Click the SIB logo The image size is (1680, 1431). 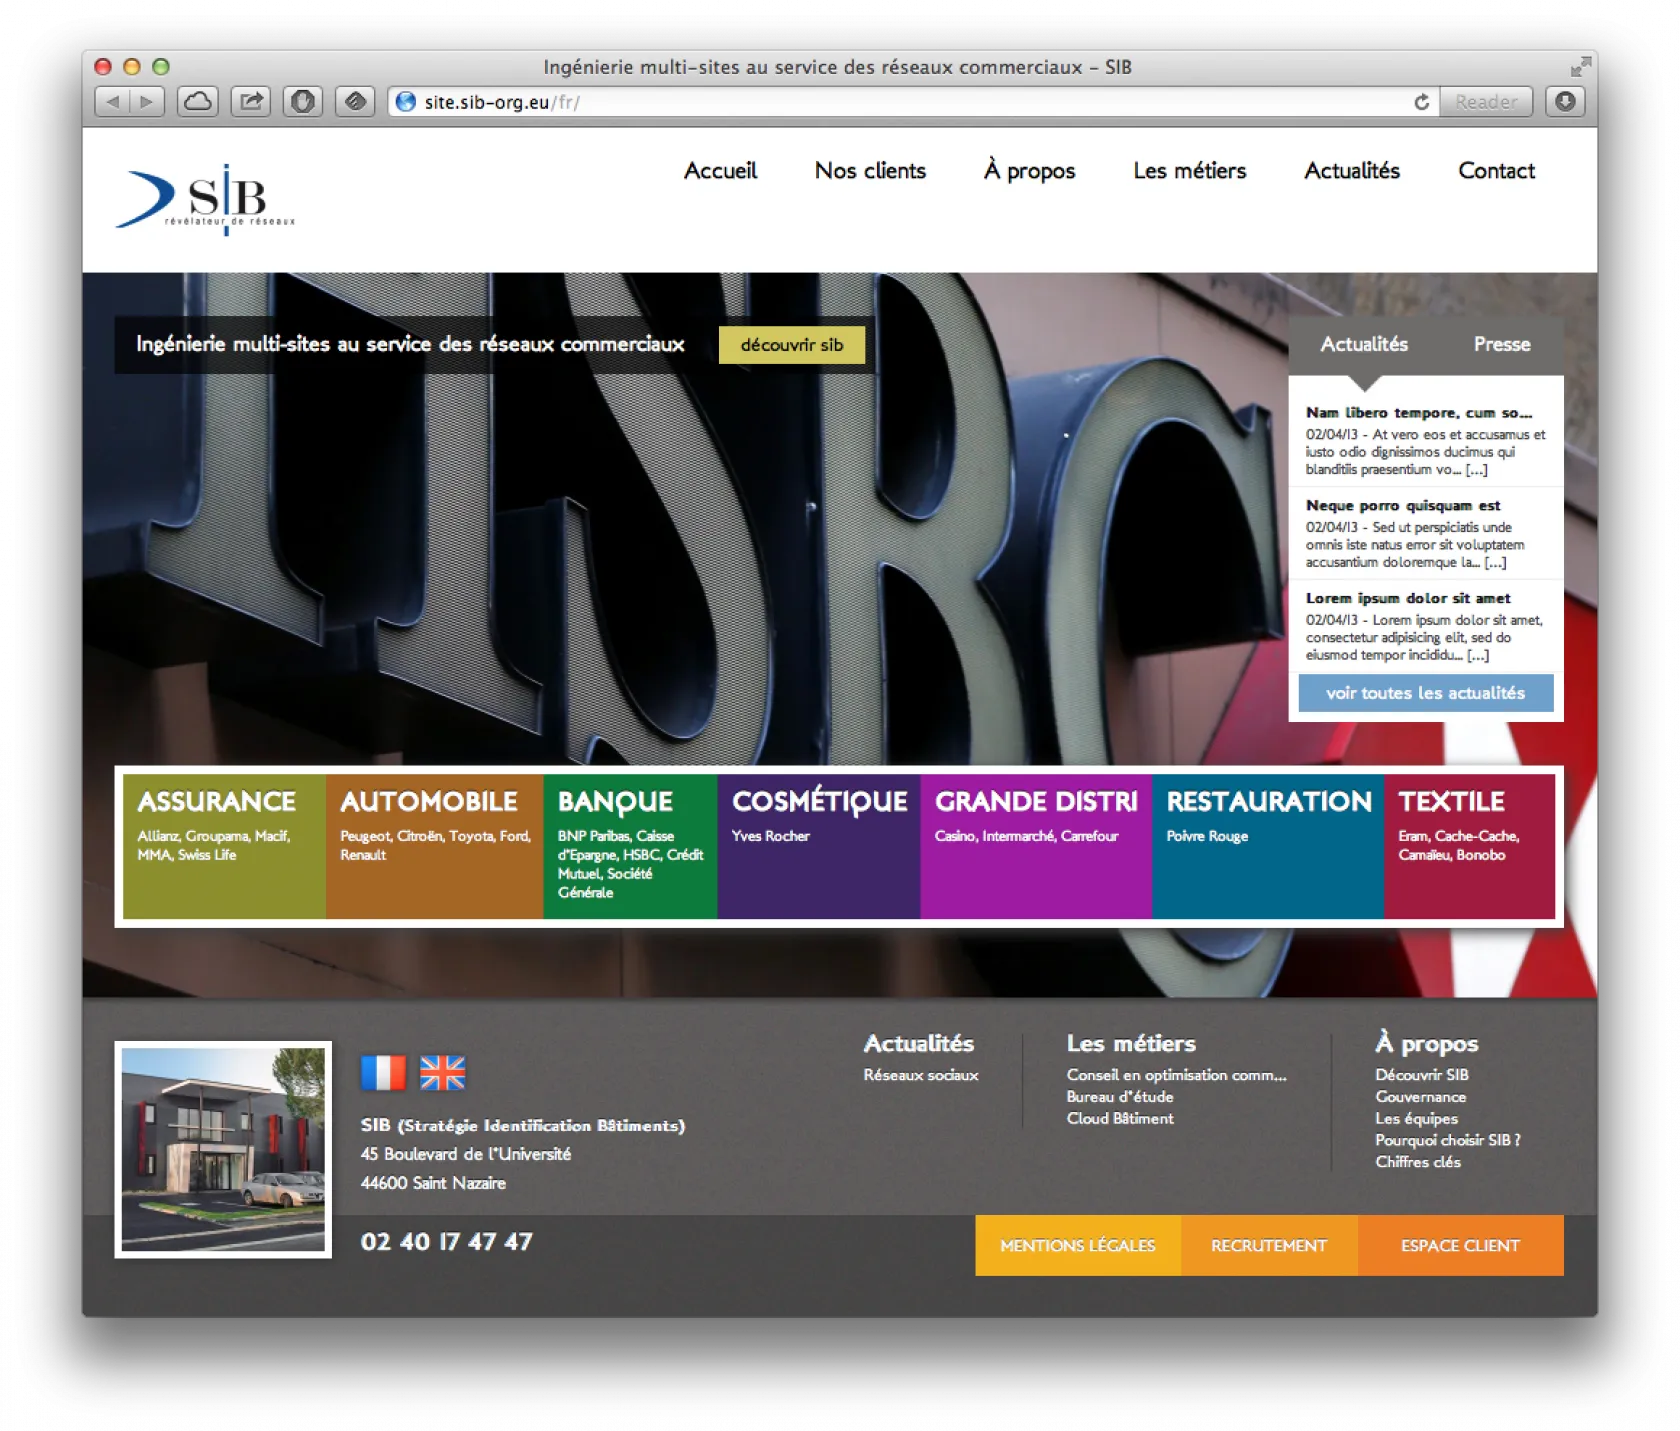(206, 200)
